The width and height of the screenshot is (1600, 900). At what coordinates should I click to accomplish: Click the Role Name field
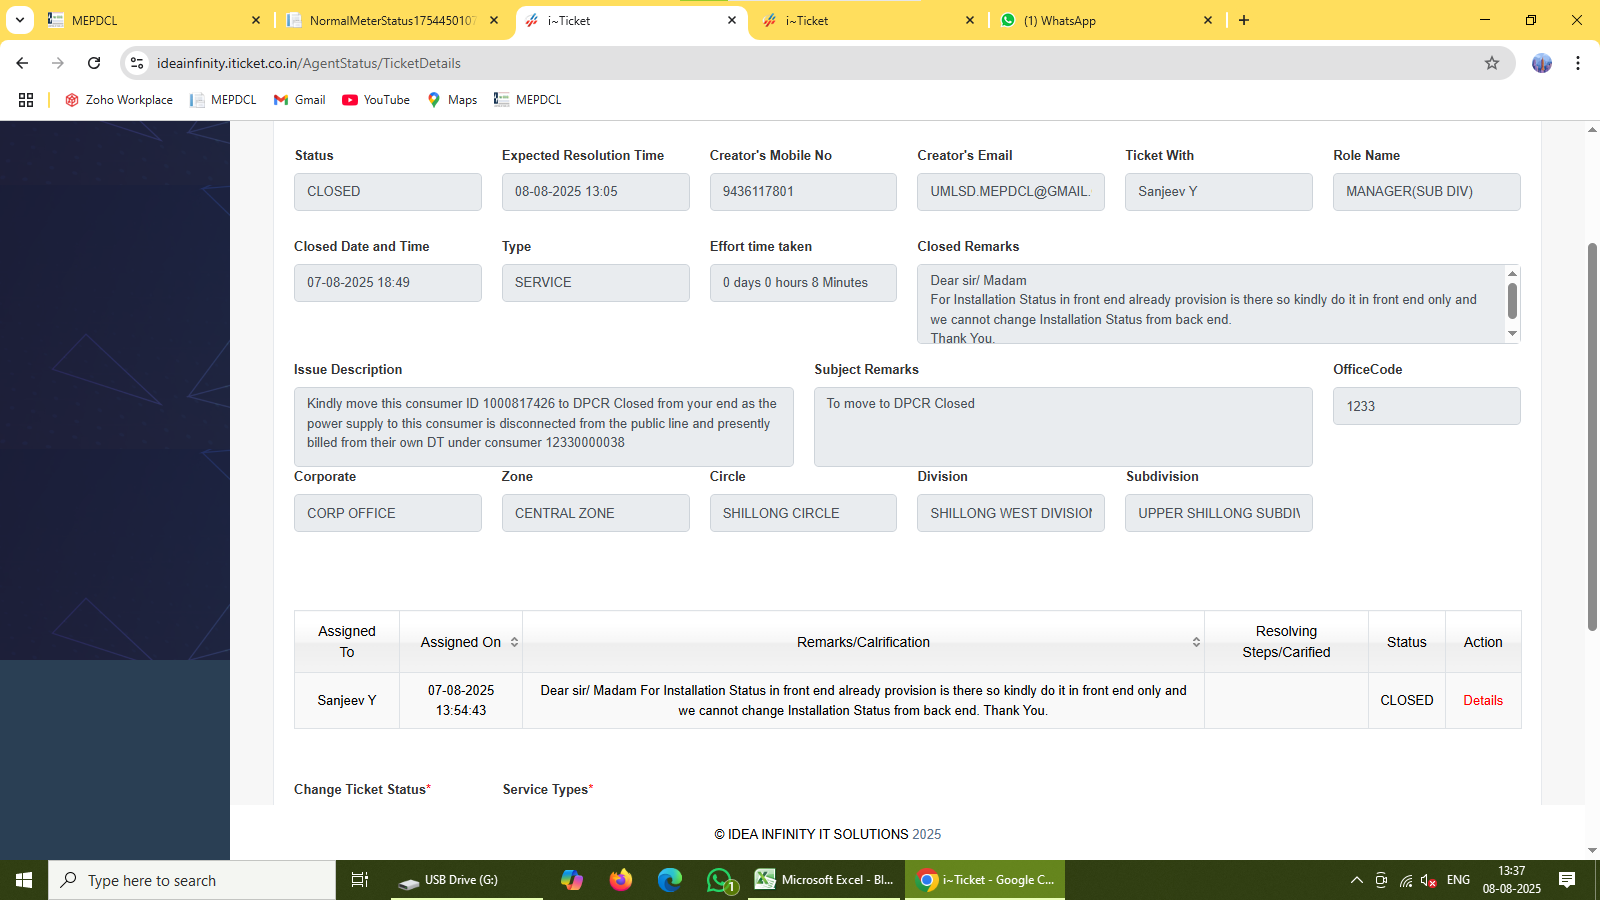(1427, 192)
